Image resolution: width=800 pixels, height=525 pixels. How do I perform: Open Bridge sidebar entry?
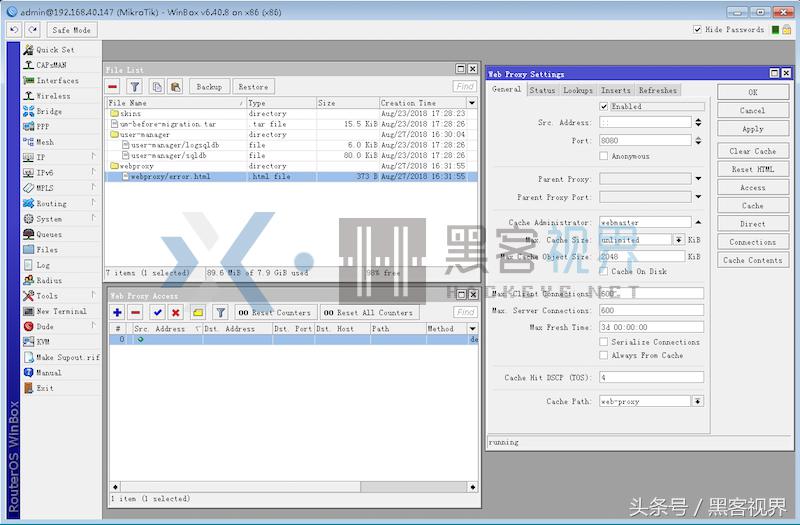click(x=49, y=111)
